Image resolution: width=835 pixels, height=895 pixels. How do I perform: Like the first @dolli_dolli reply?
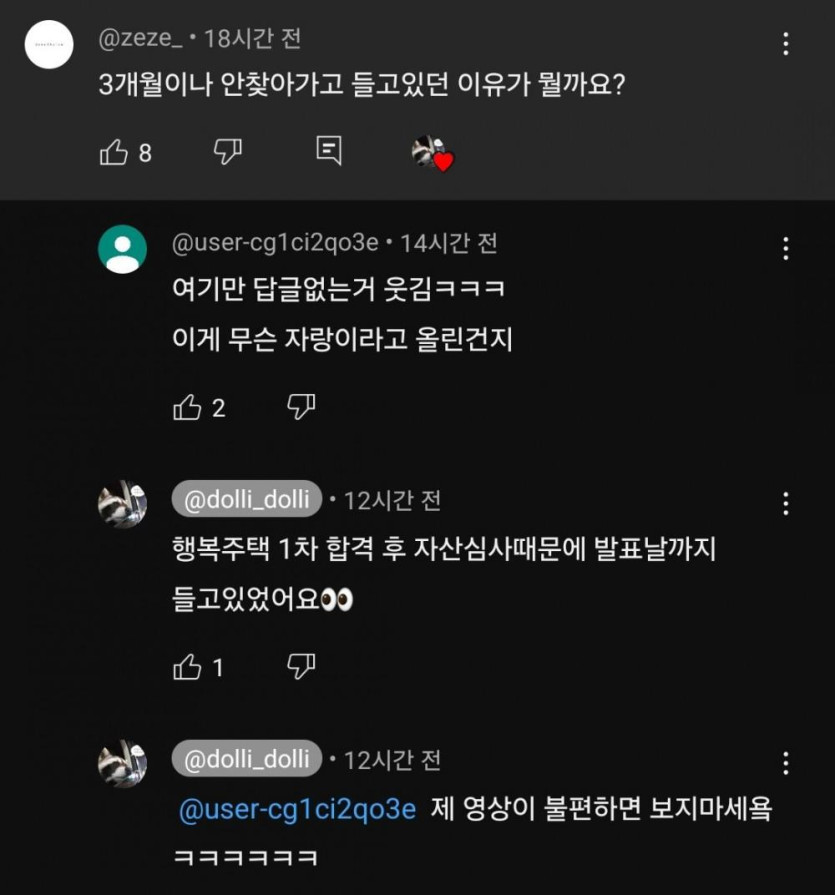(188, 667)
